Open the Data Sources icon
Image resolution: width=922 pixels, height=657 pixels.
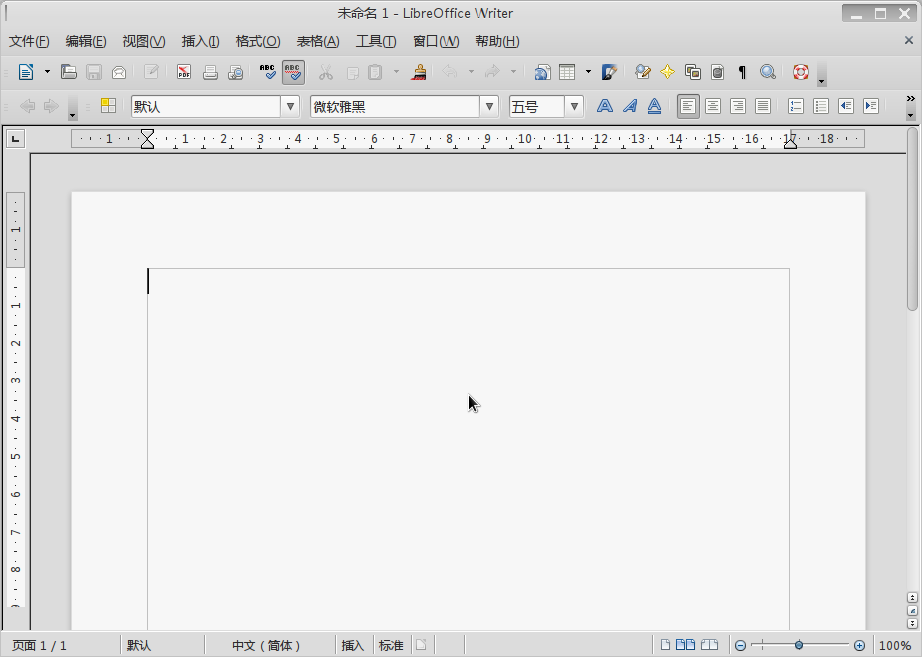tap(717, 72)
